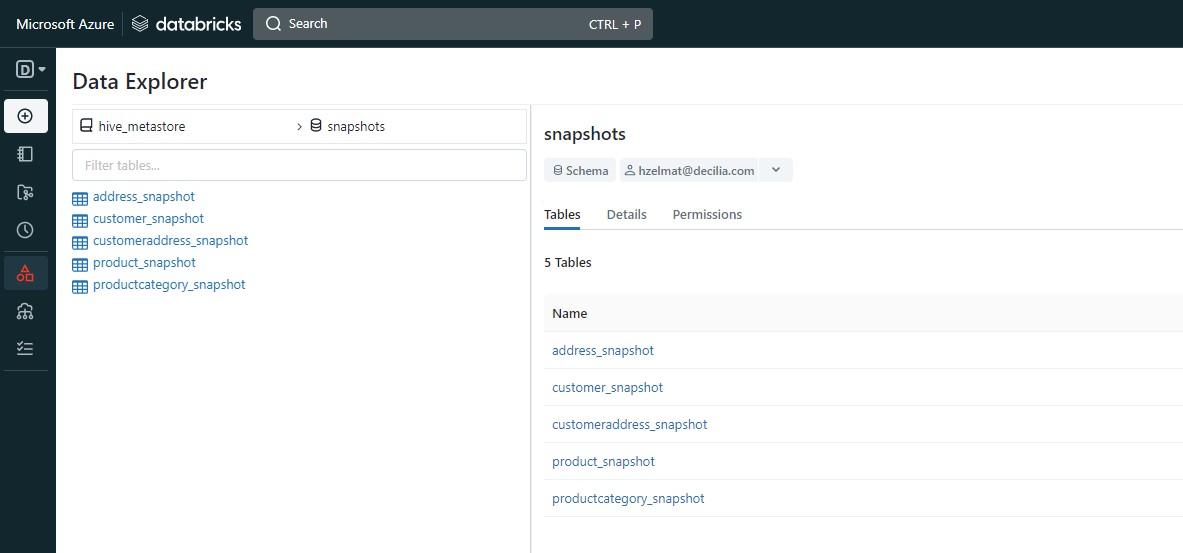Open the Workspace notebook sidebar icon
The image size is (1183, 553).
[26, 154]
